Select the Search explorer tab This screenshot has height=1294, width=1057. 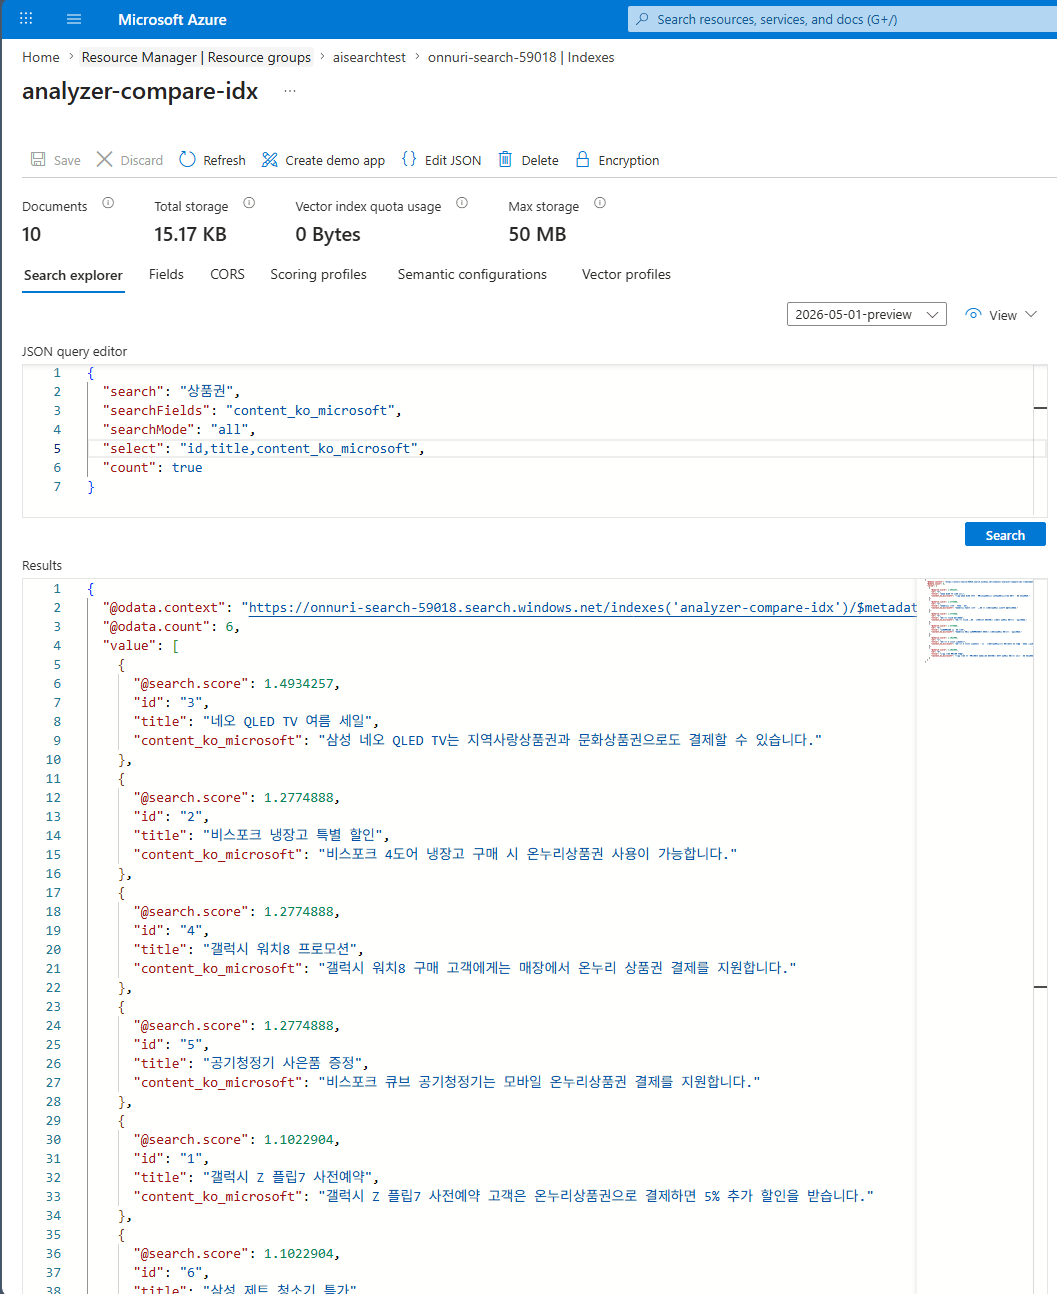coord(73,275)
